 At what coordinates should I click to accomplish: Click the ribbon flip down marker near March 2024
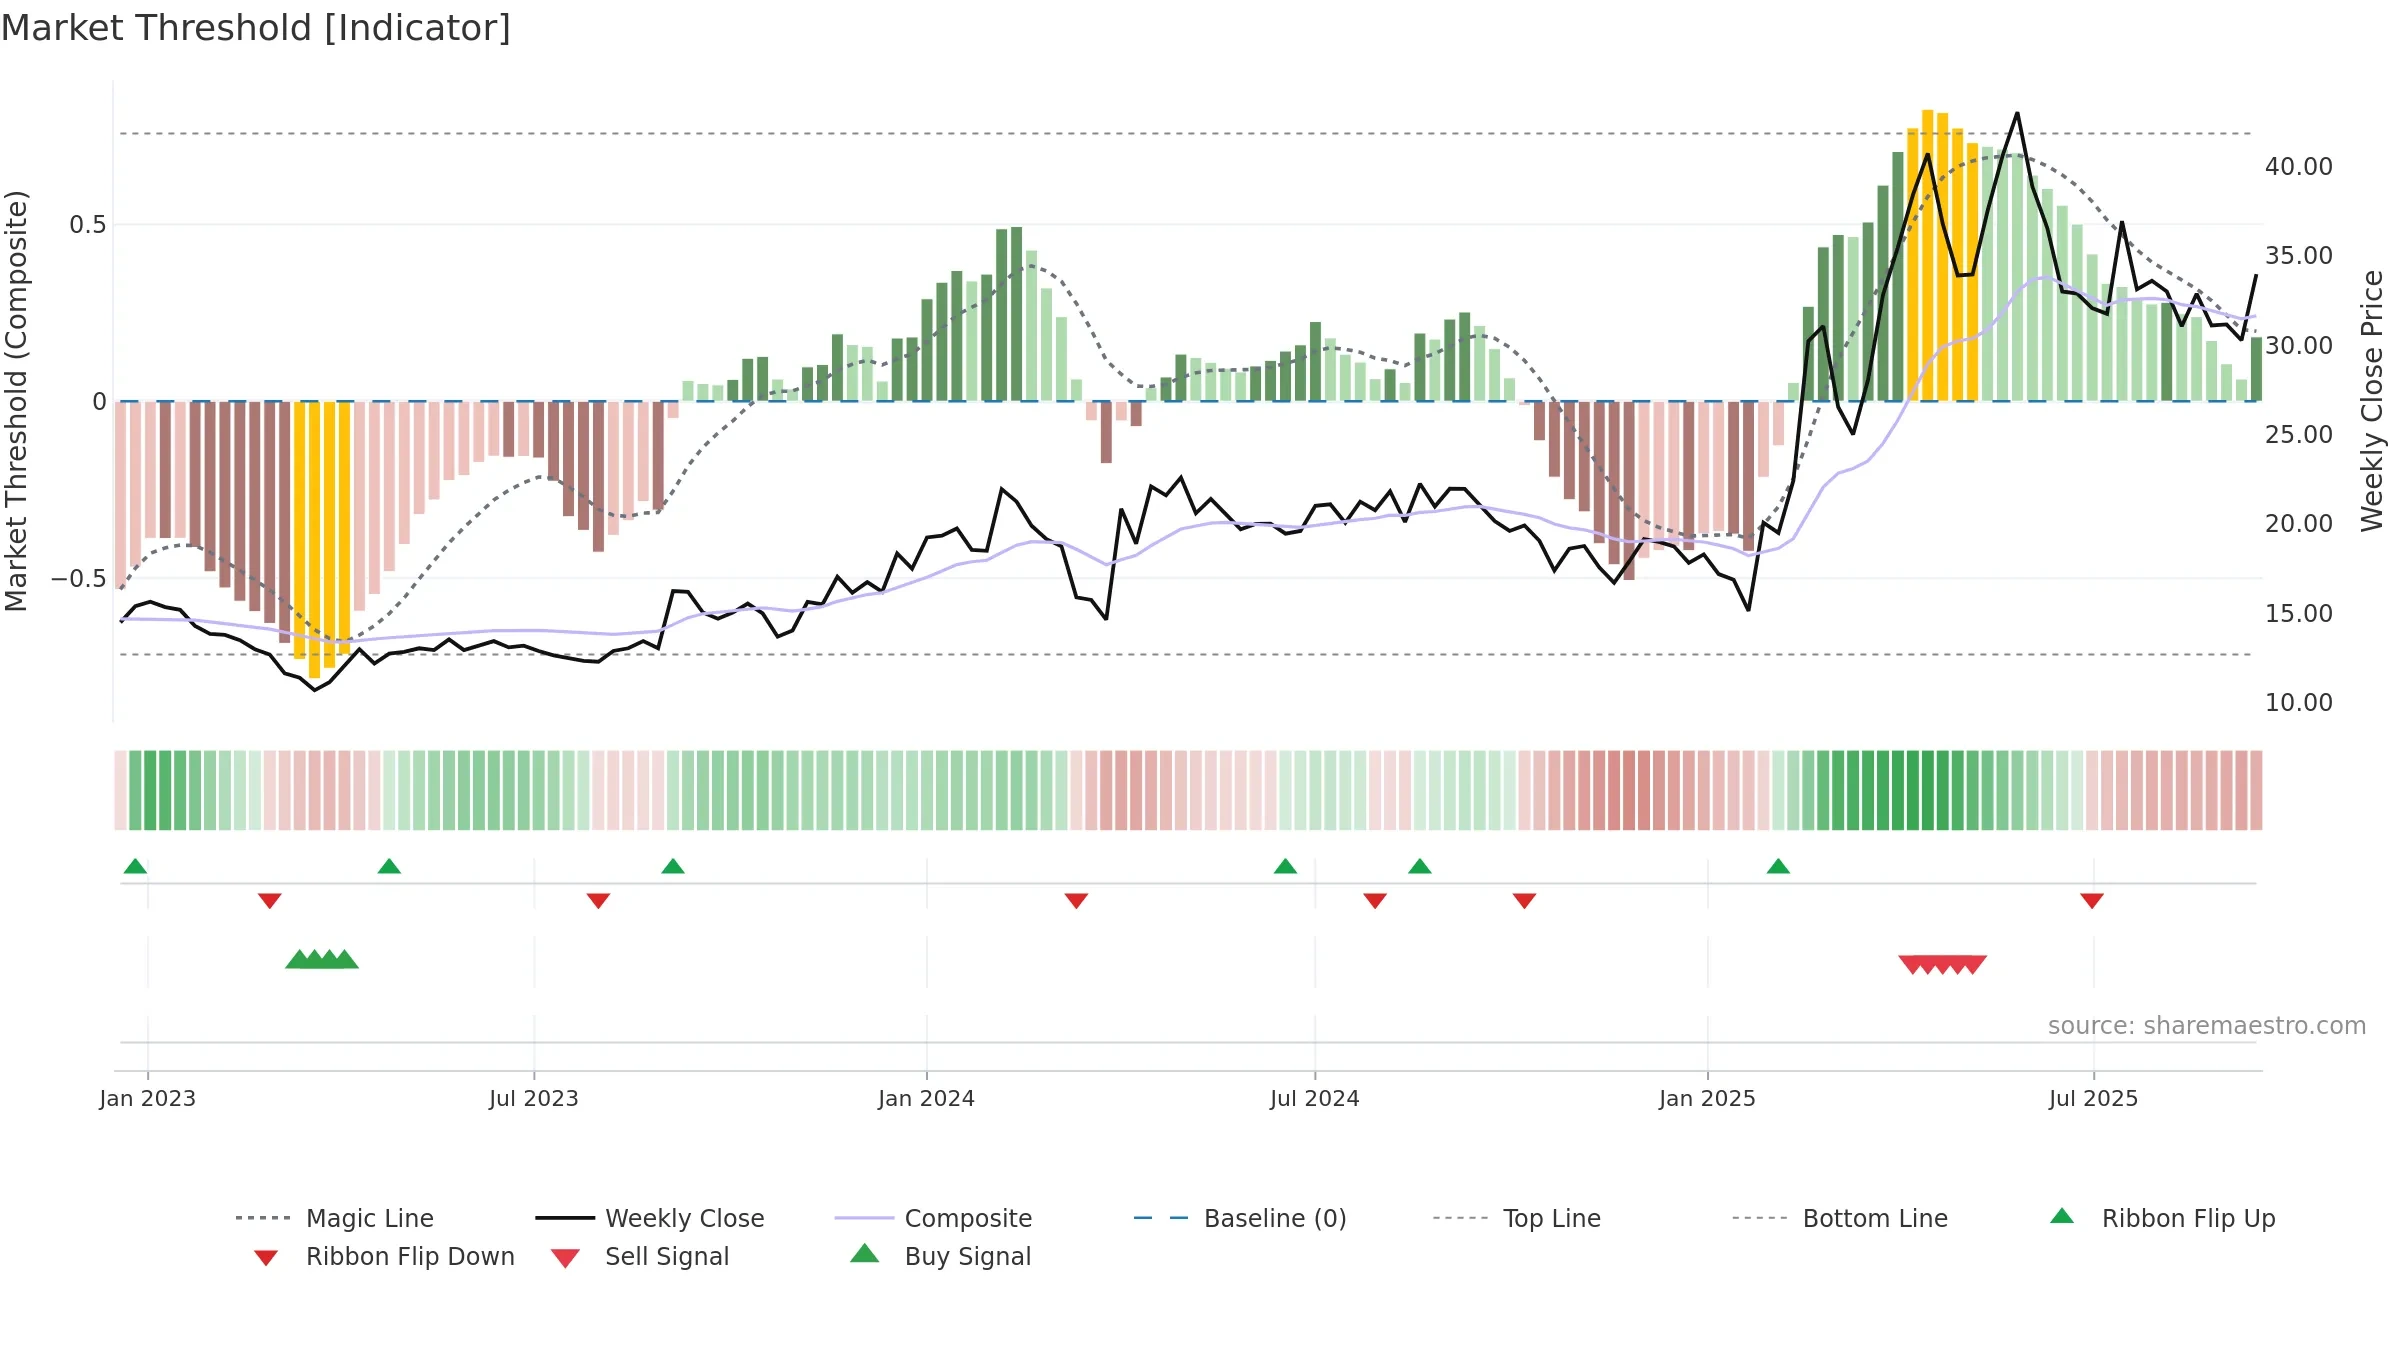[x=1076, y=901]
